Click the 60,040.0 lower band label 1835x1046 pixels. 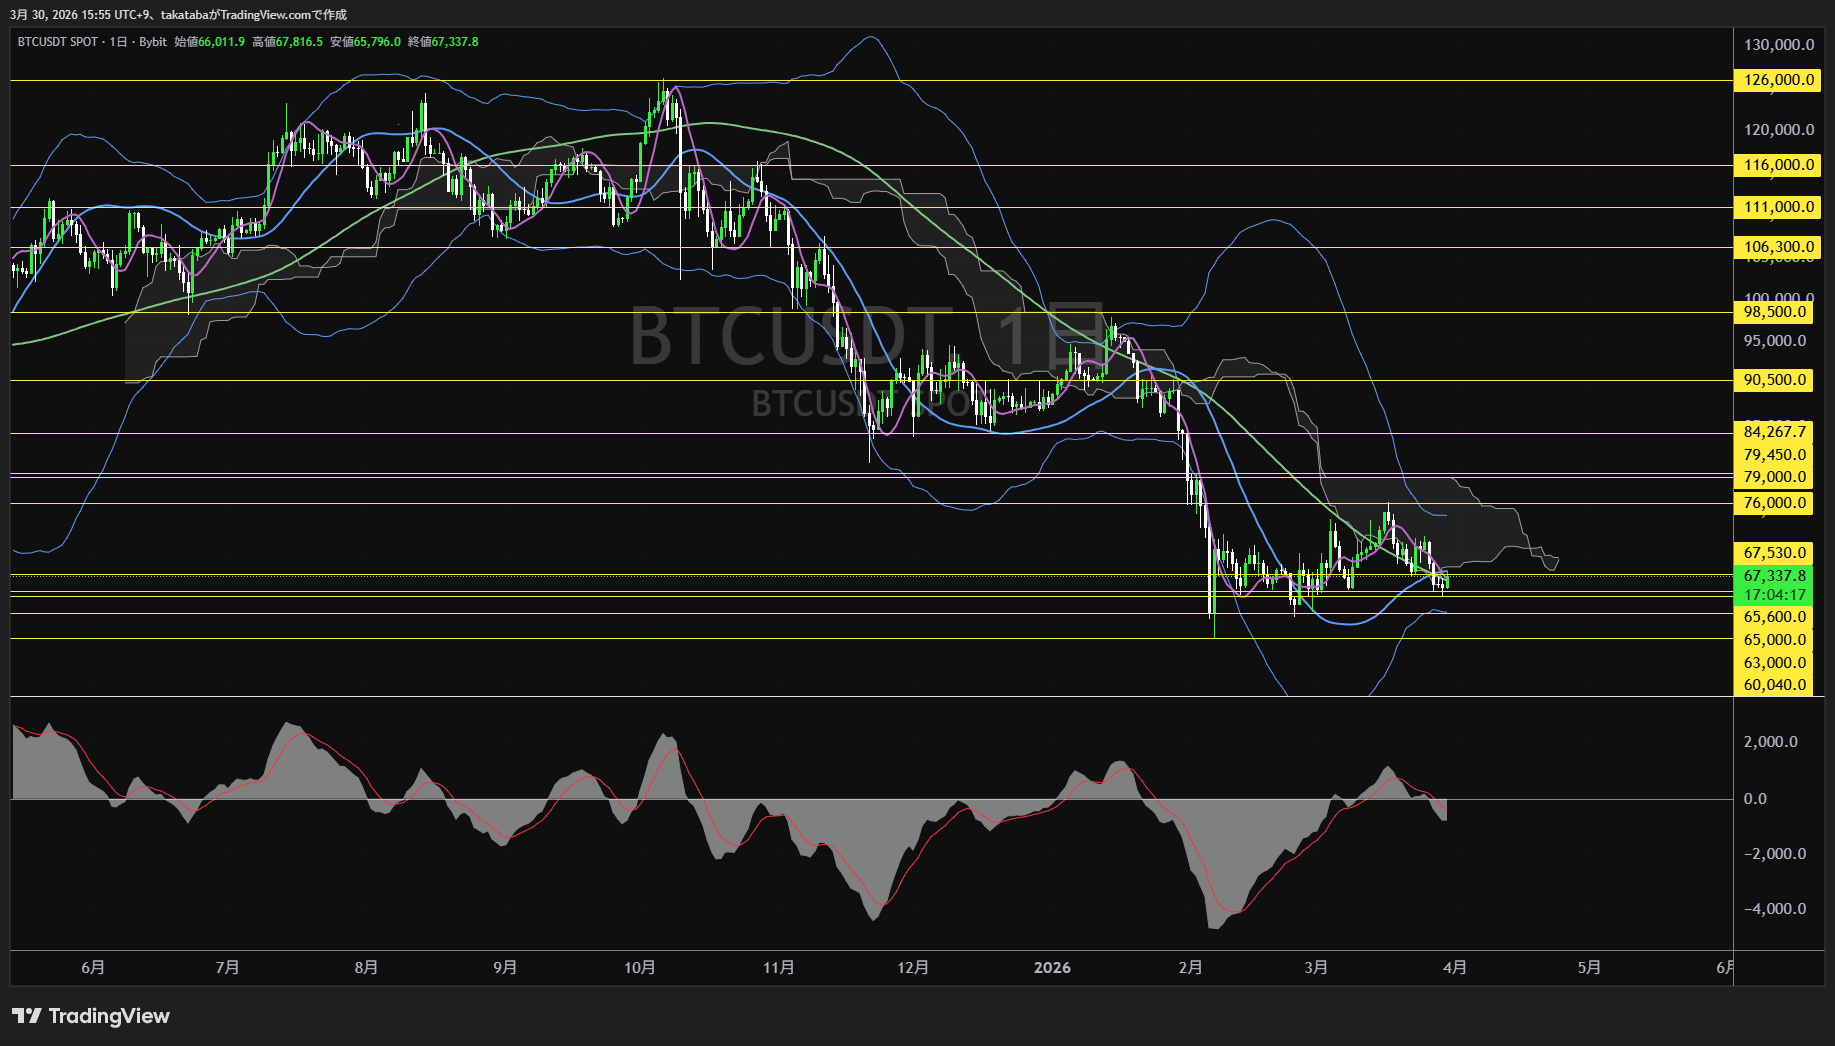tap(1774, 684)
